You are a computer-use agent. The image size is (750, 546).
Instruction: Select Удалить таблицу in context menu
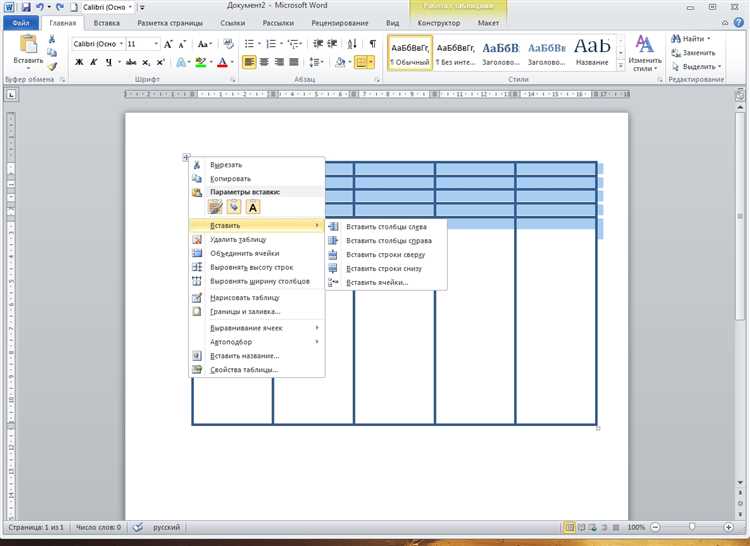(257, 240)
